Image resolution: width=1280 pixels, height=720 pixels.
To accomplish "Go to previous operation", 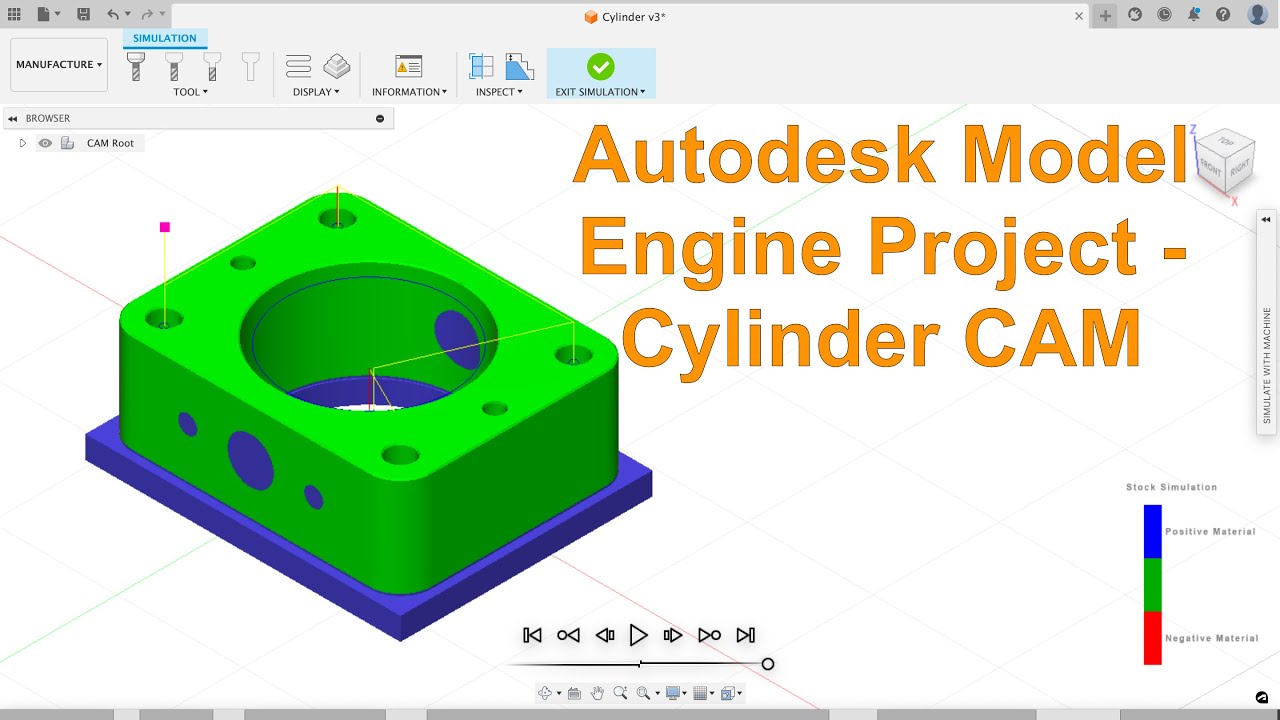I will [x=568, y=635].
